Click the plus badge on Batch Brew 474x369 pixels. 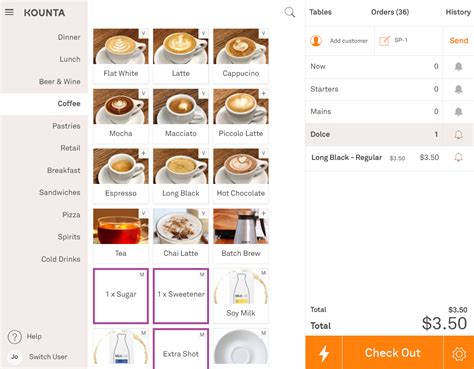click(x=264, y=213)
